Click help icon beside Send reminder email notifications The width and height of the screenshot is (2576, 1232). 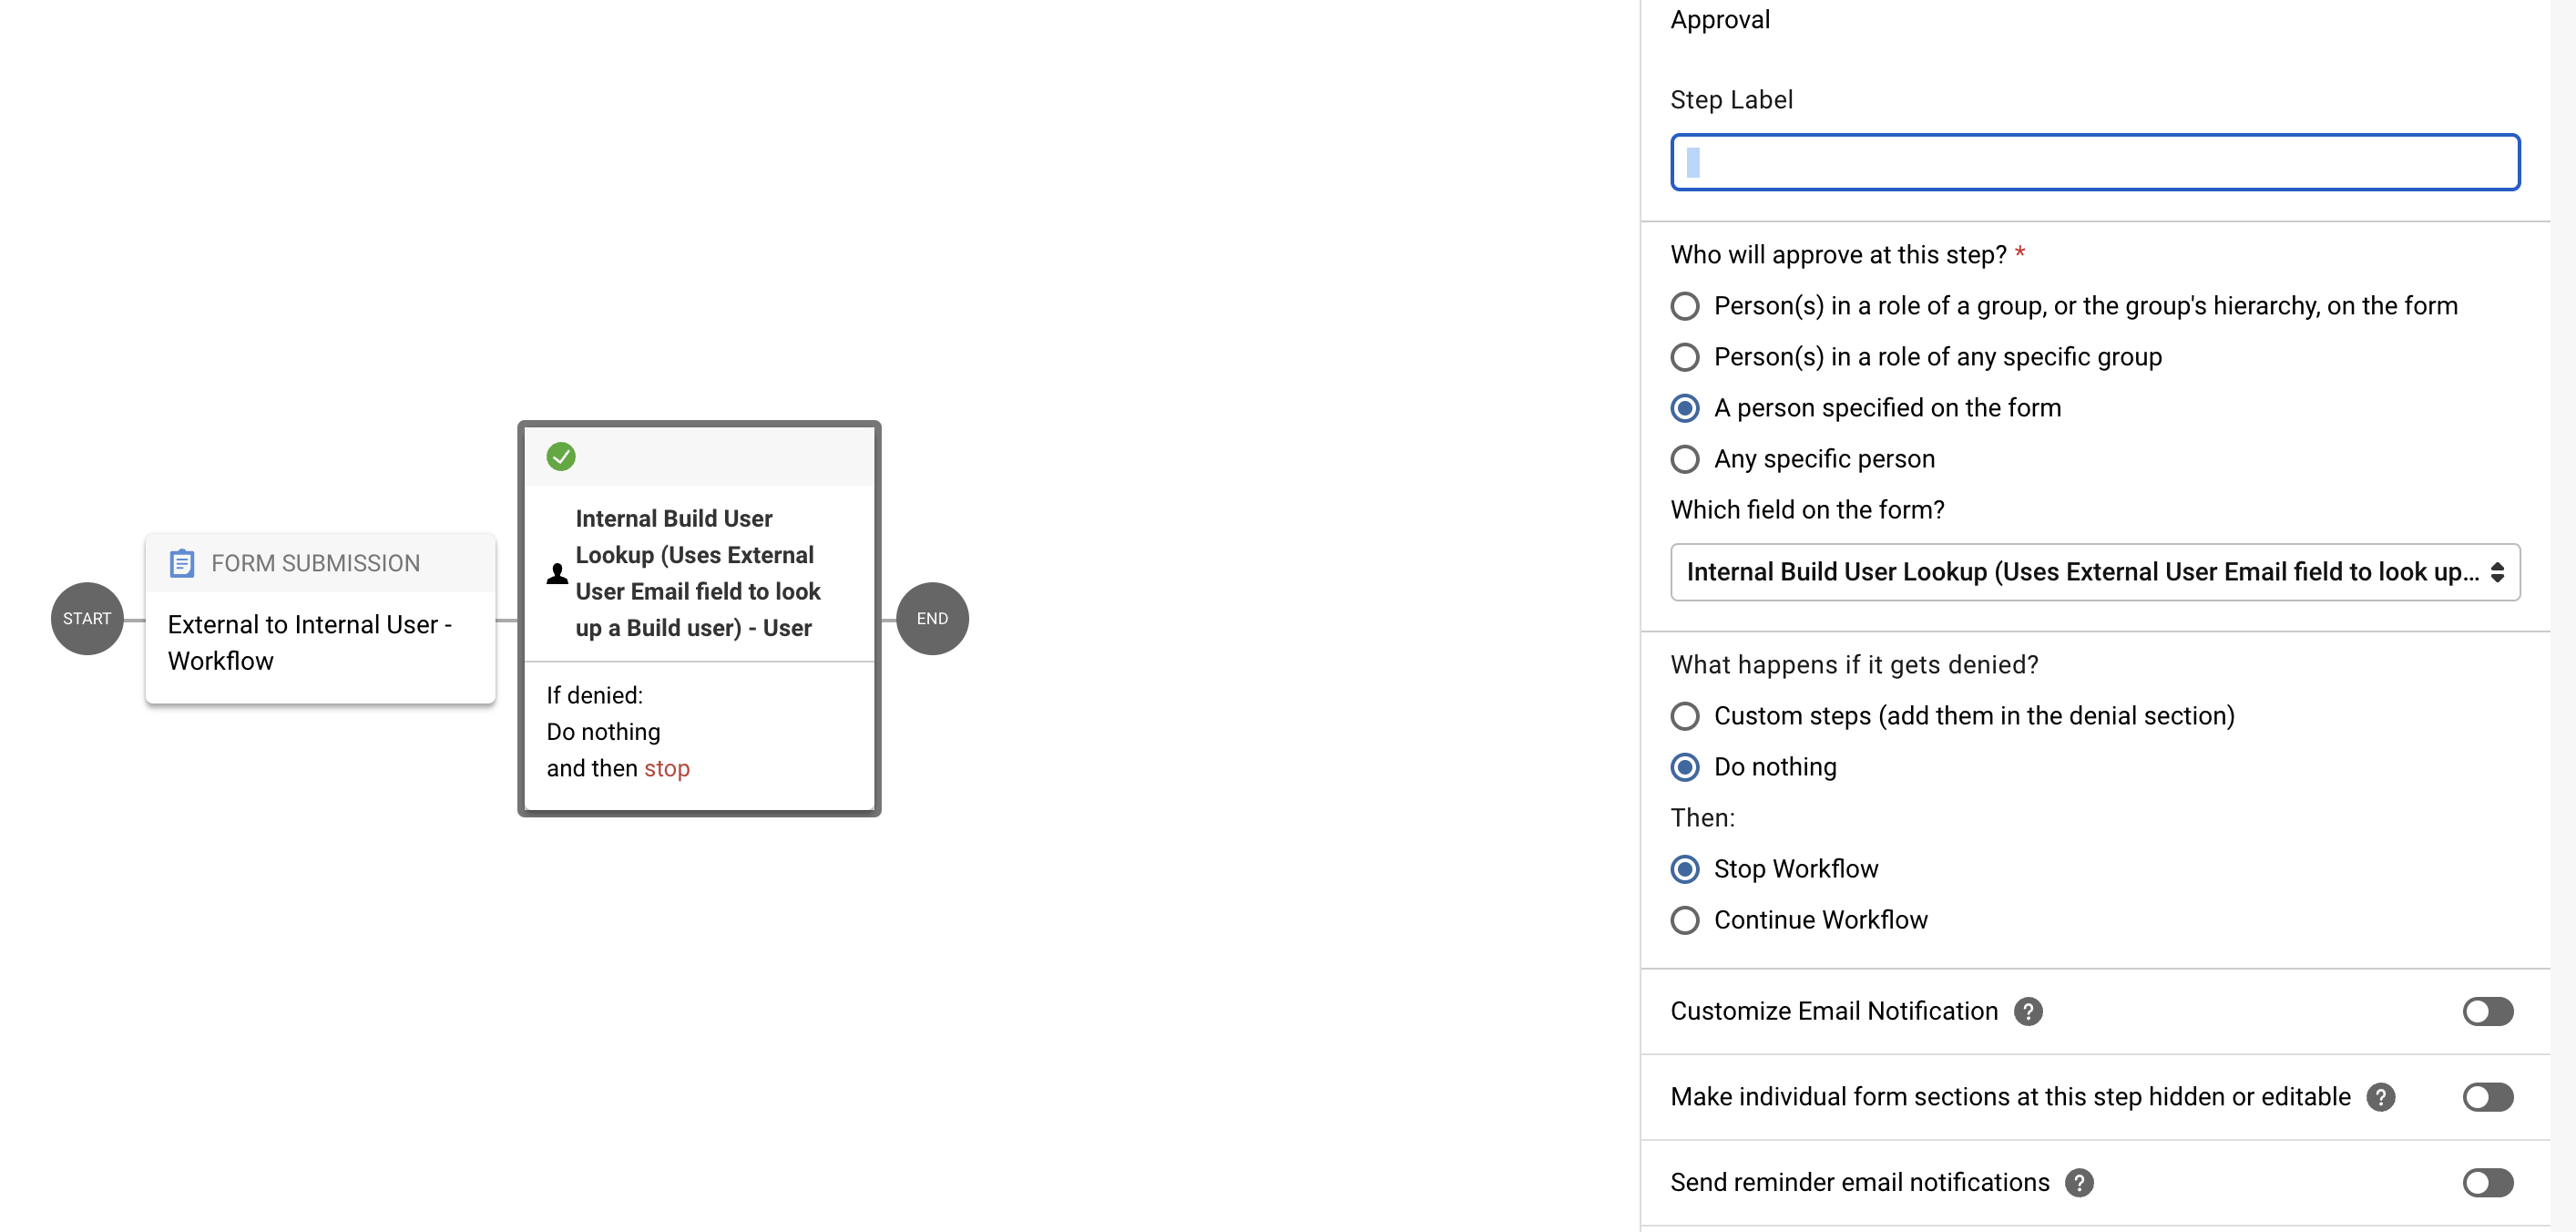[2080, 1183]
